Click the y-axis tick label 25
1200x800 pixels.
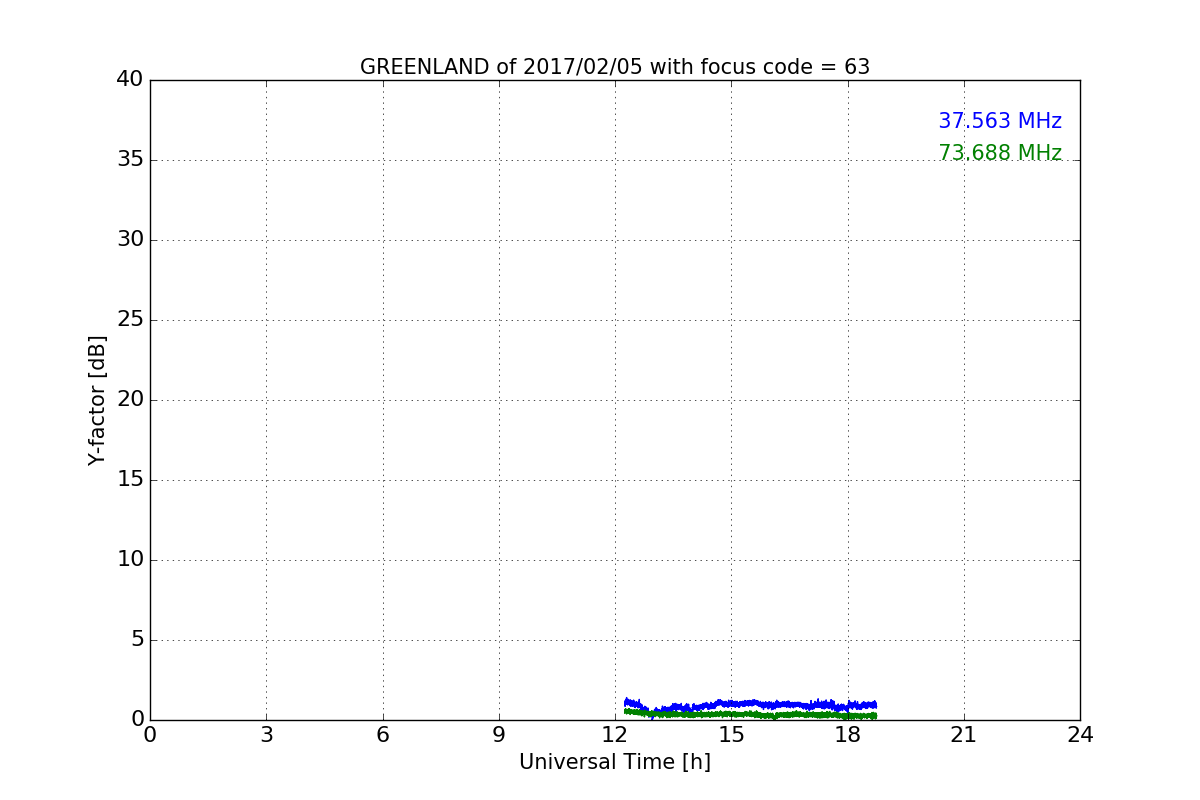[x=130, y=320]
